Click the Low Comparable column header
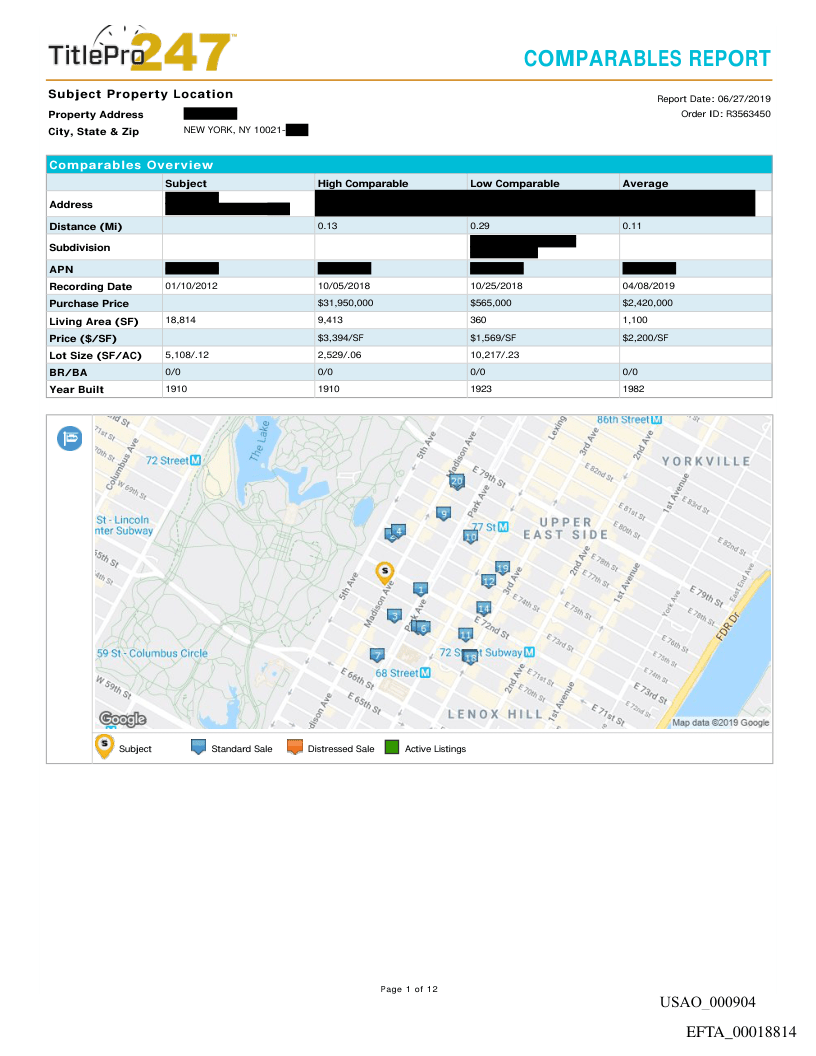The height and width of the screenshot is (1056, 816). (x=514, y=184)
